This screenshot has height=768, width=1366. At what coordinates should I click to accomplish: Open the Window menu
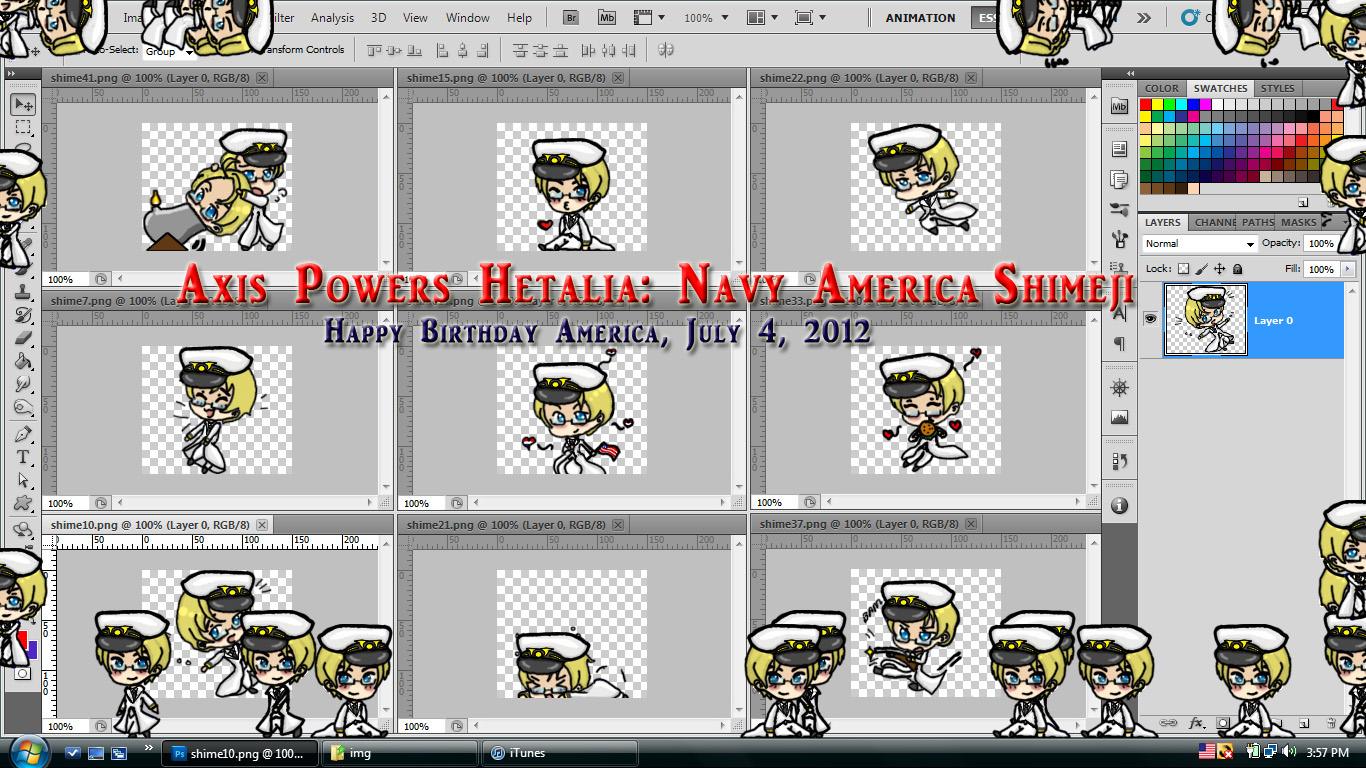tap(468, 18)
